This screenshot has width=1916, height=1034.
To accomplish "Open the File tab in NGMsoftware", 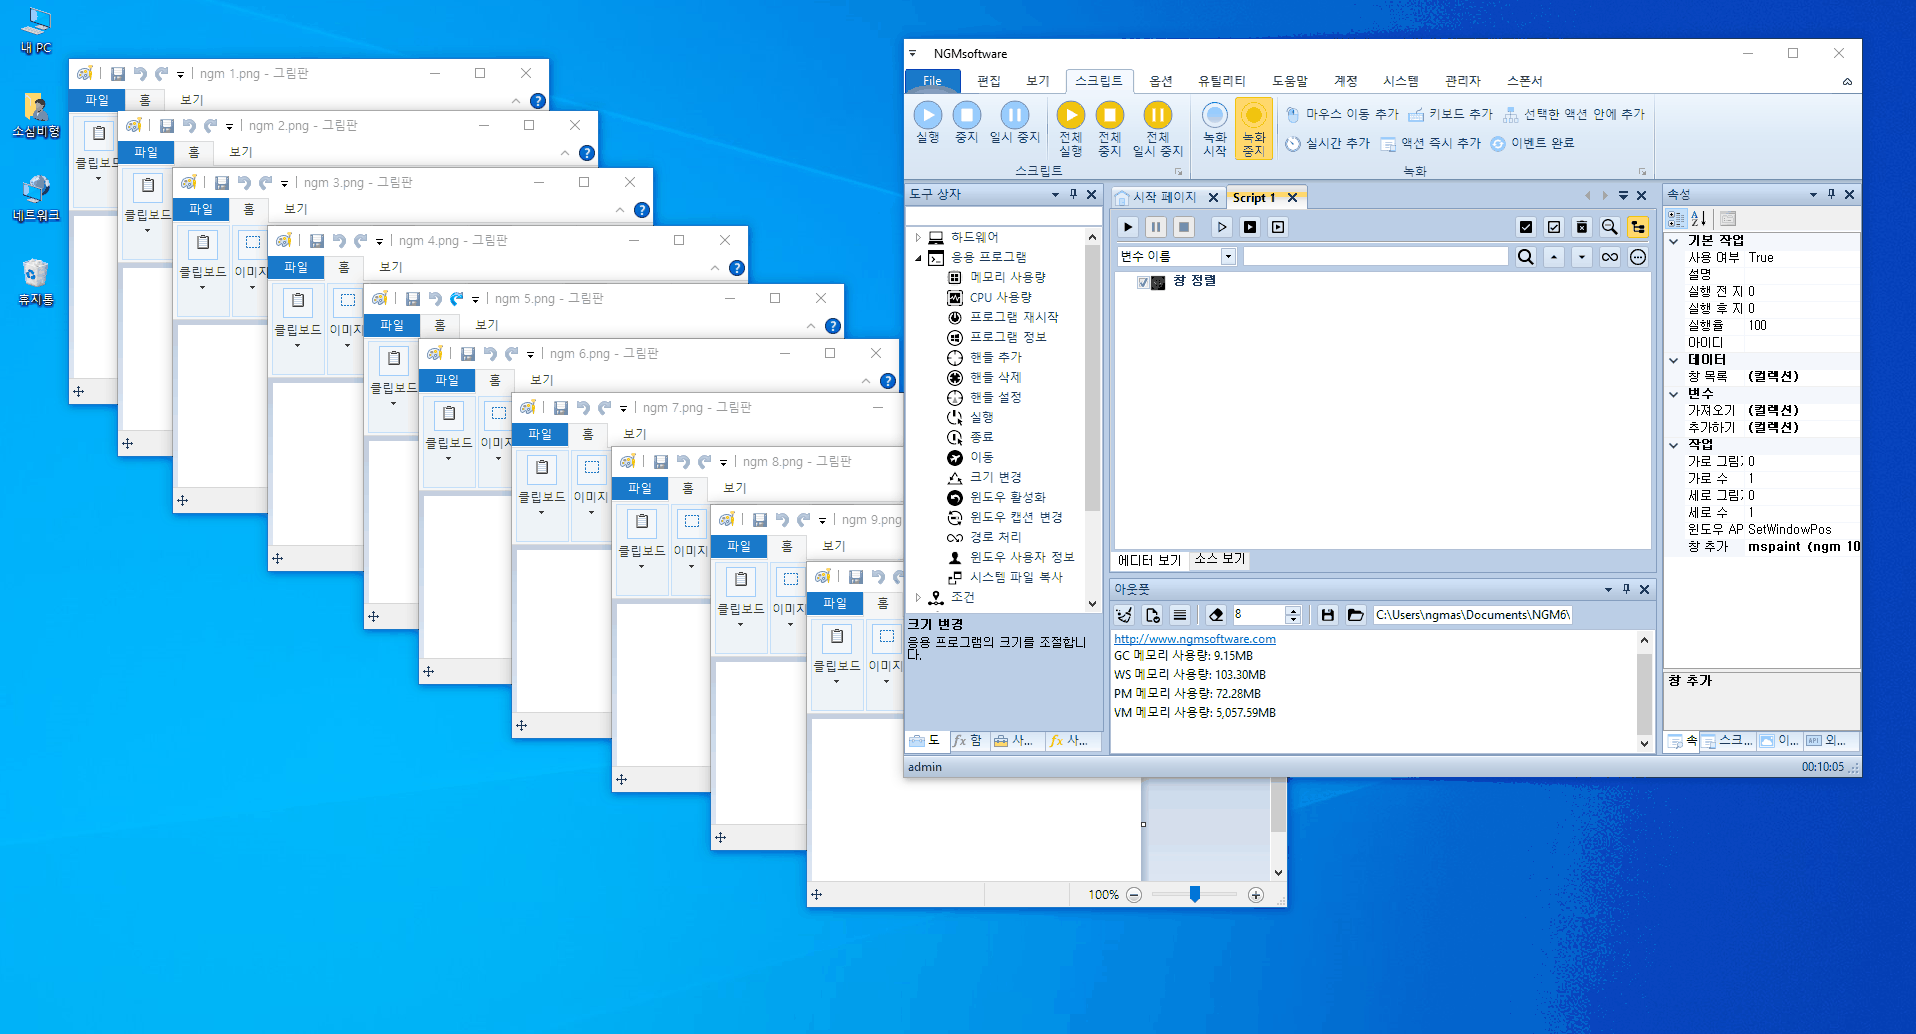I will 932,81.
